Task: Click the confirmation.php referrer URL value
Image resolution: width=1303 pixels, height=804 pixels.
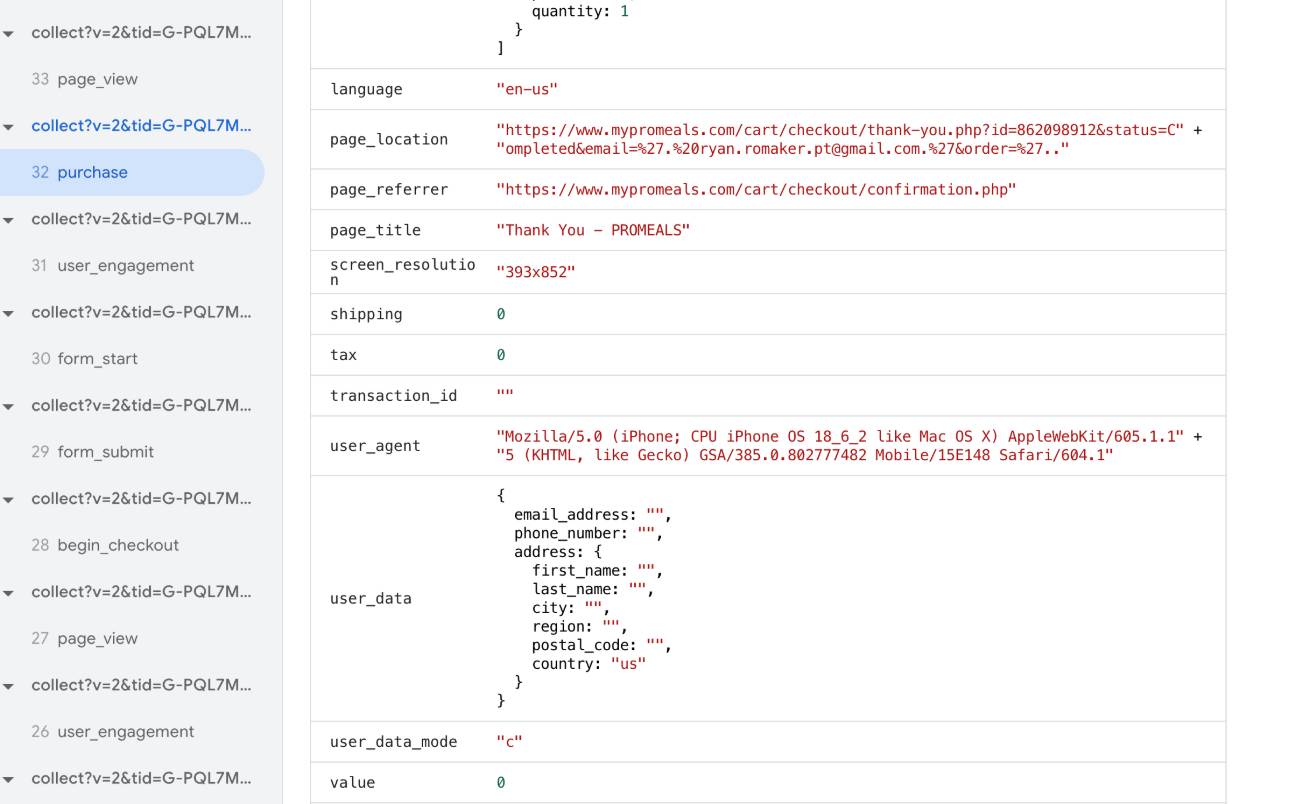Action: (756, 189)
